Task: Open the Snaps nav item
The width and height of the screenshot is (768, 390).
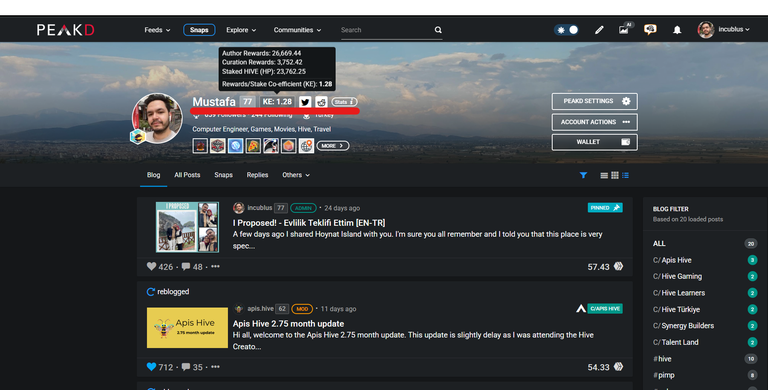Action: coord(199,30)
